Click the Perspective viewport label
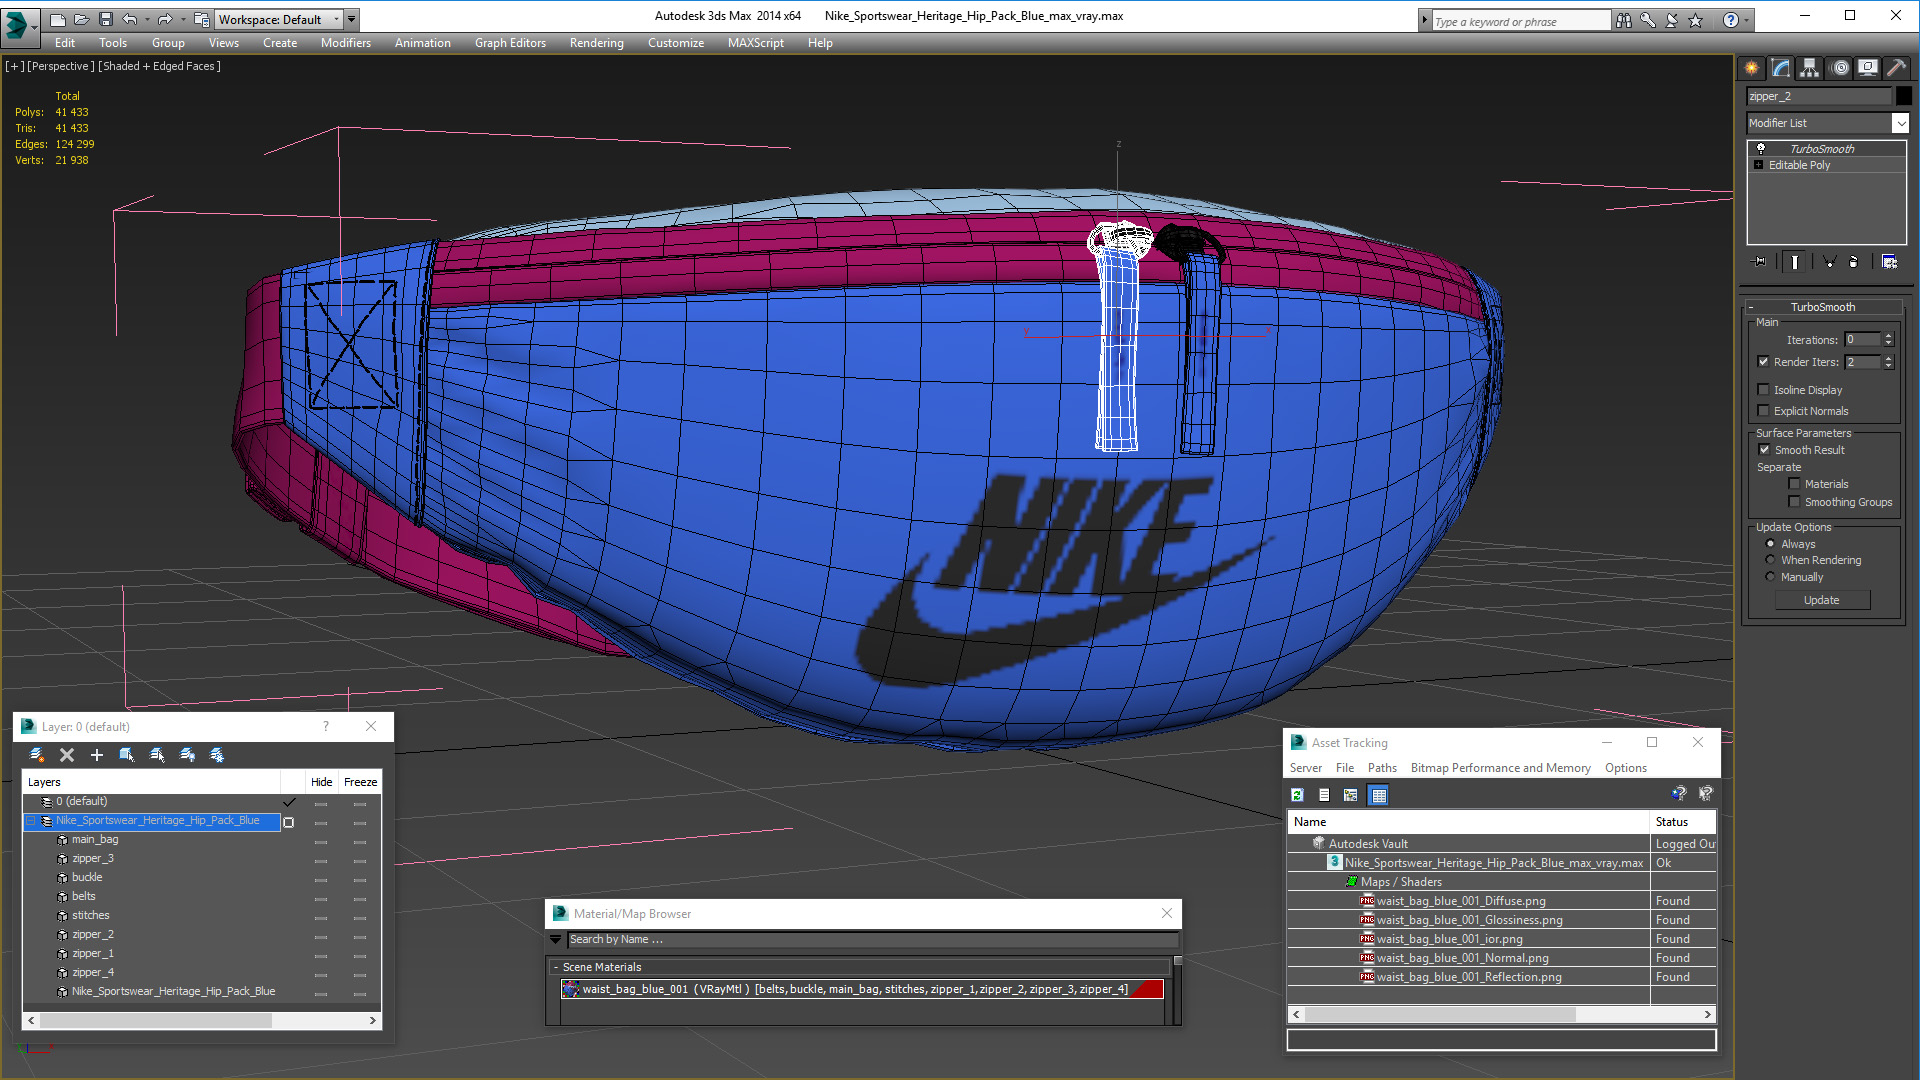 coord(61,66)
